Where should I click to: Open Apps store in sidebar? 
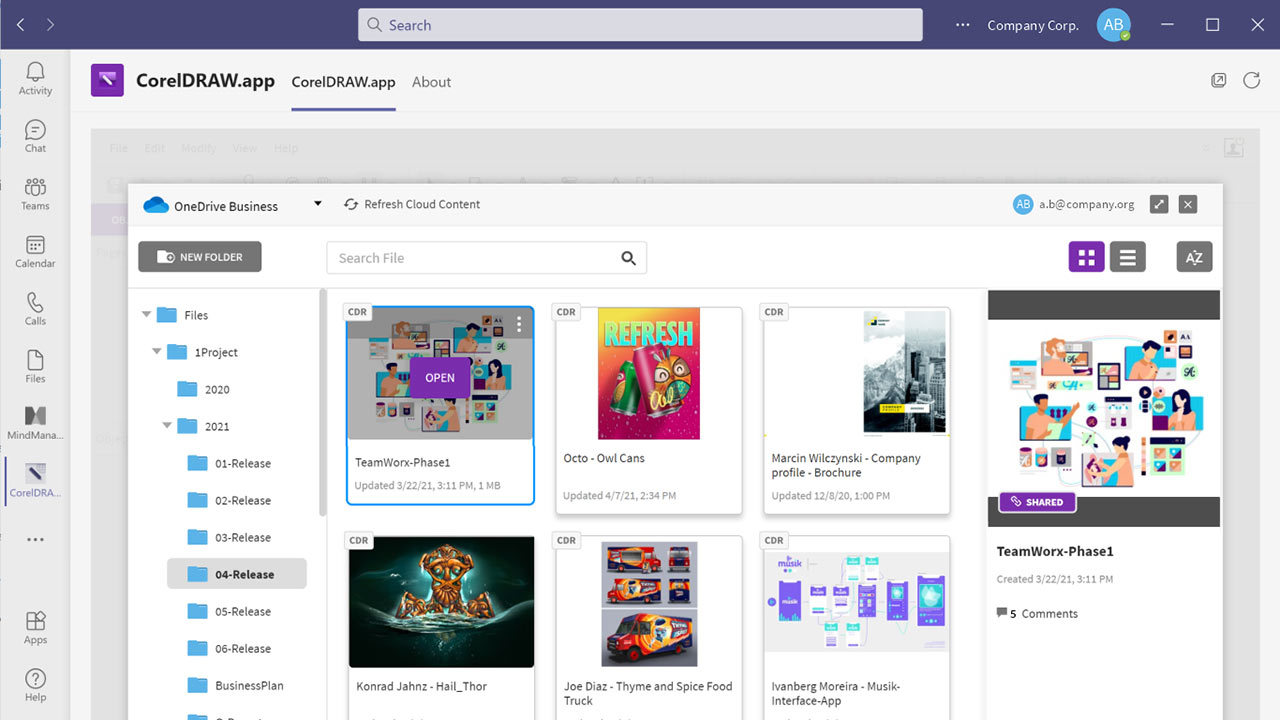[35, 628]
